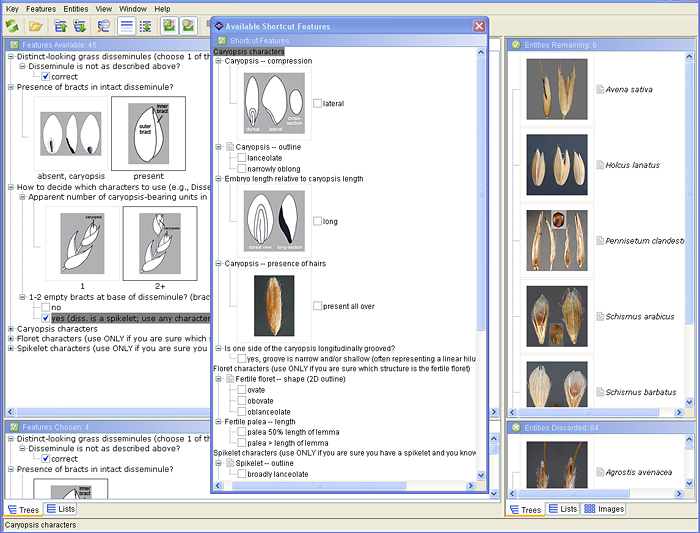Close the Available Shortcut Features dialog

[479, 26]
